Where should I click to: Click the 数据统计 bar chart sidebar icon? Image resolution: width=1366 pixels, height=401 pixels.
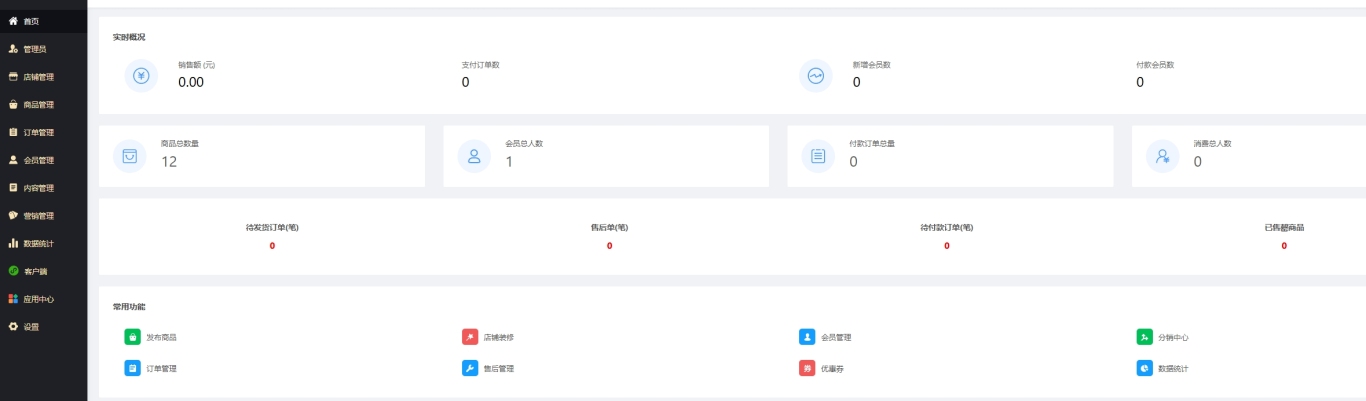click(13, 243)
